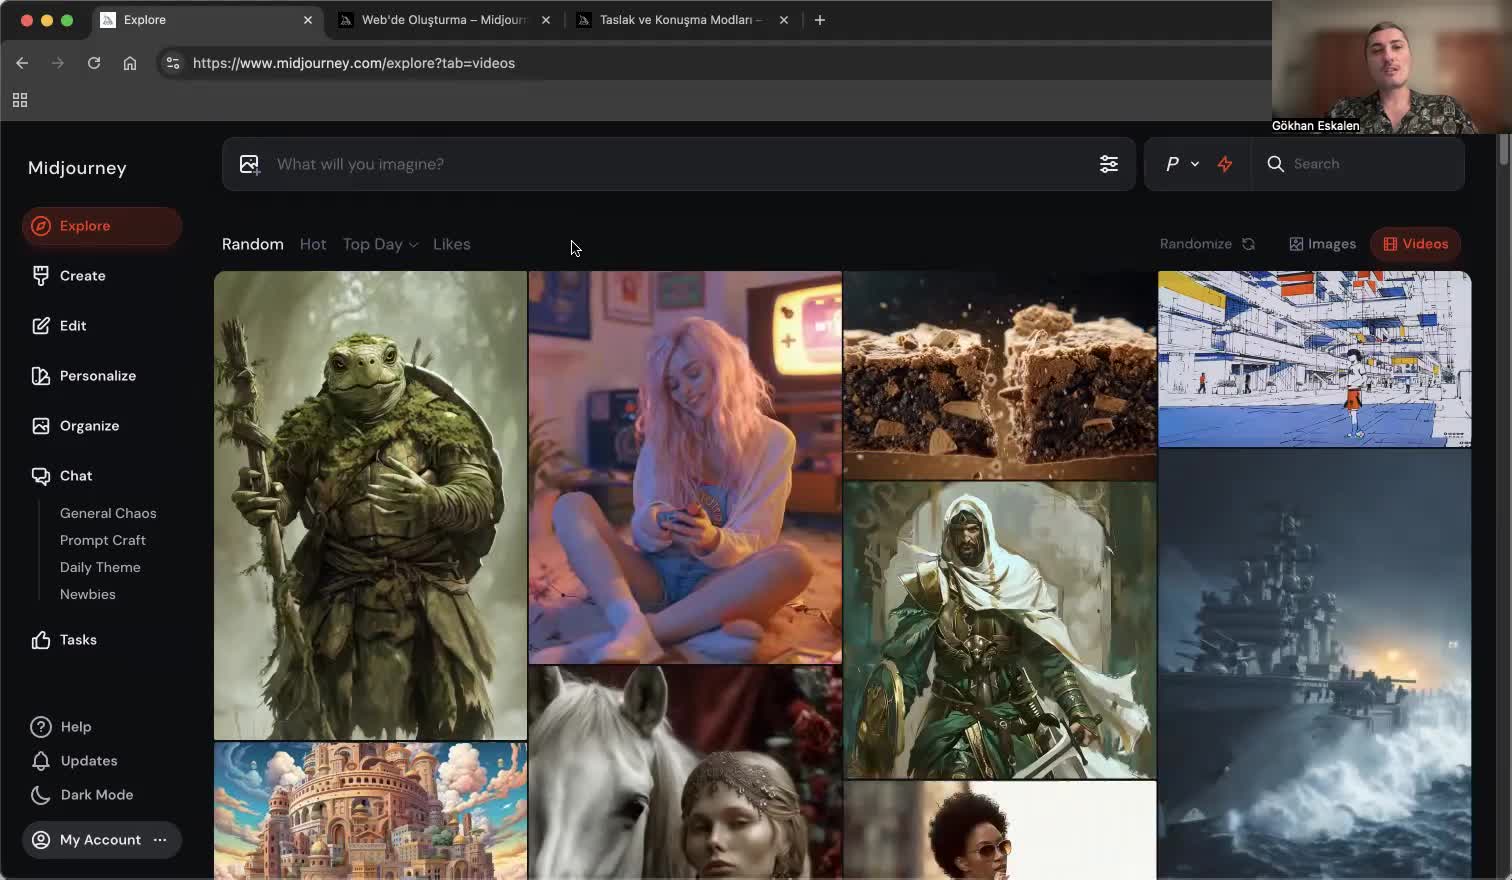
Task: Open the pink-haired girl gaming thumbnail
Action: (685, 467)
